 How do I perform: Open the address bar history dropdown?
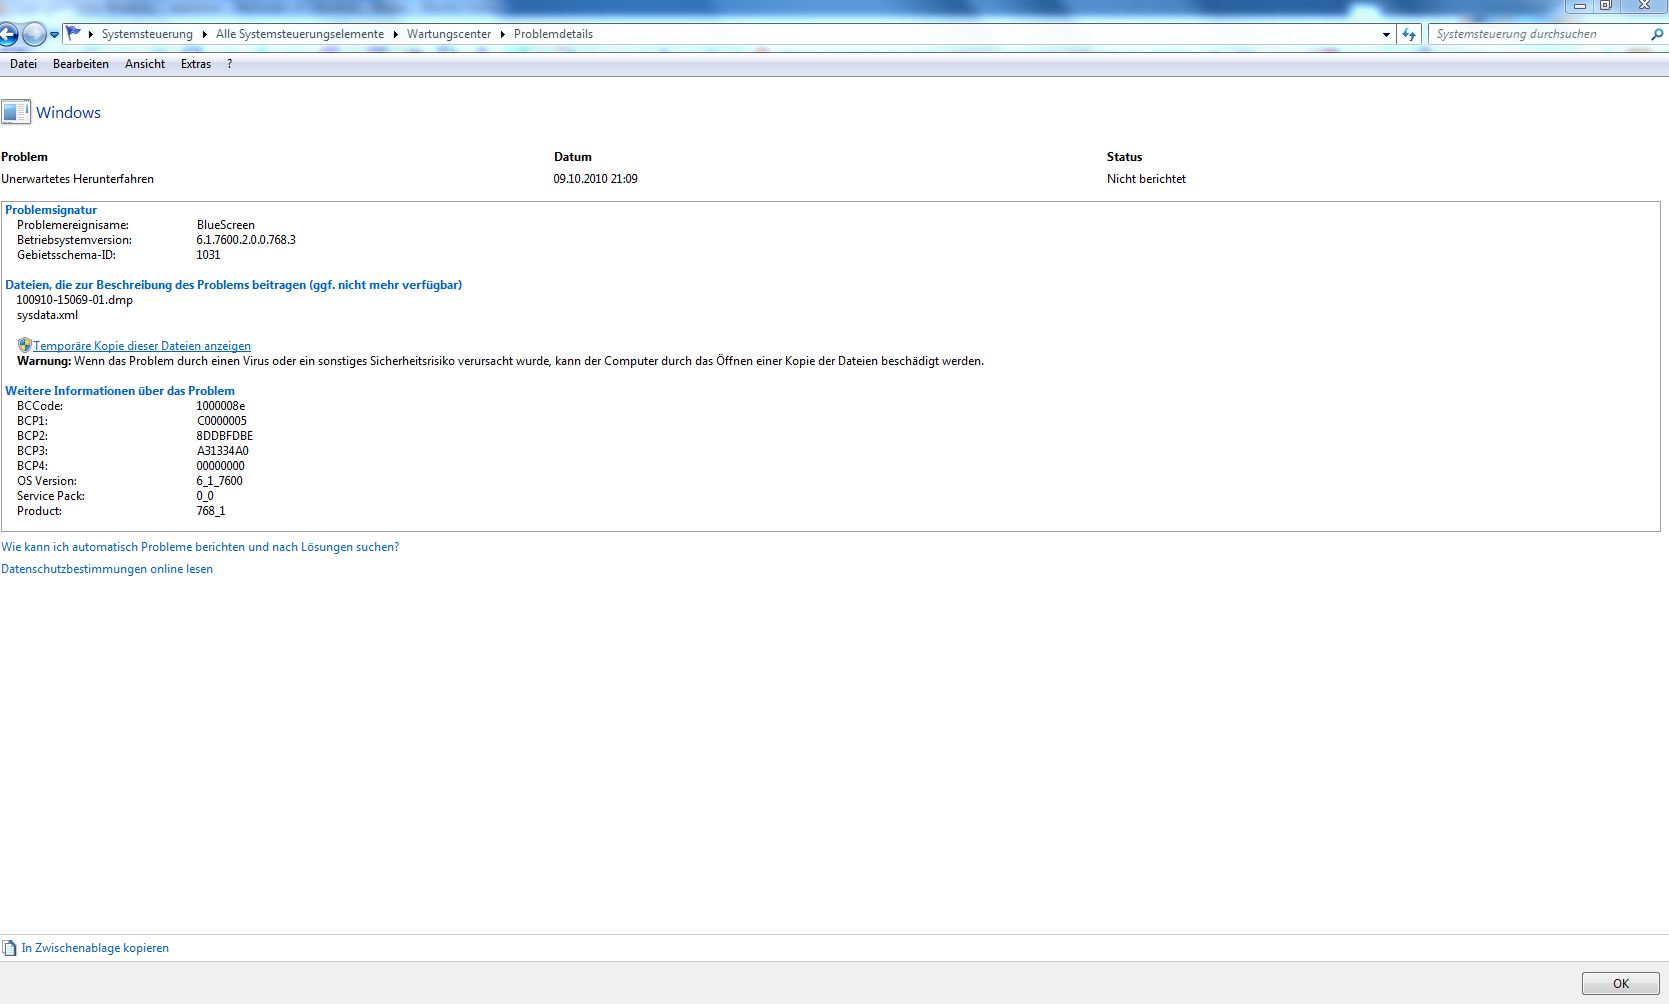pyautogui.click(x=1386, y=34)
